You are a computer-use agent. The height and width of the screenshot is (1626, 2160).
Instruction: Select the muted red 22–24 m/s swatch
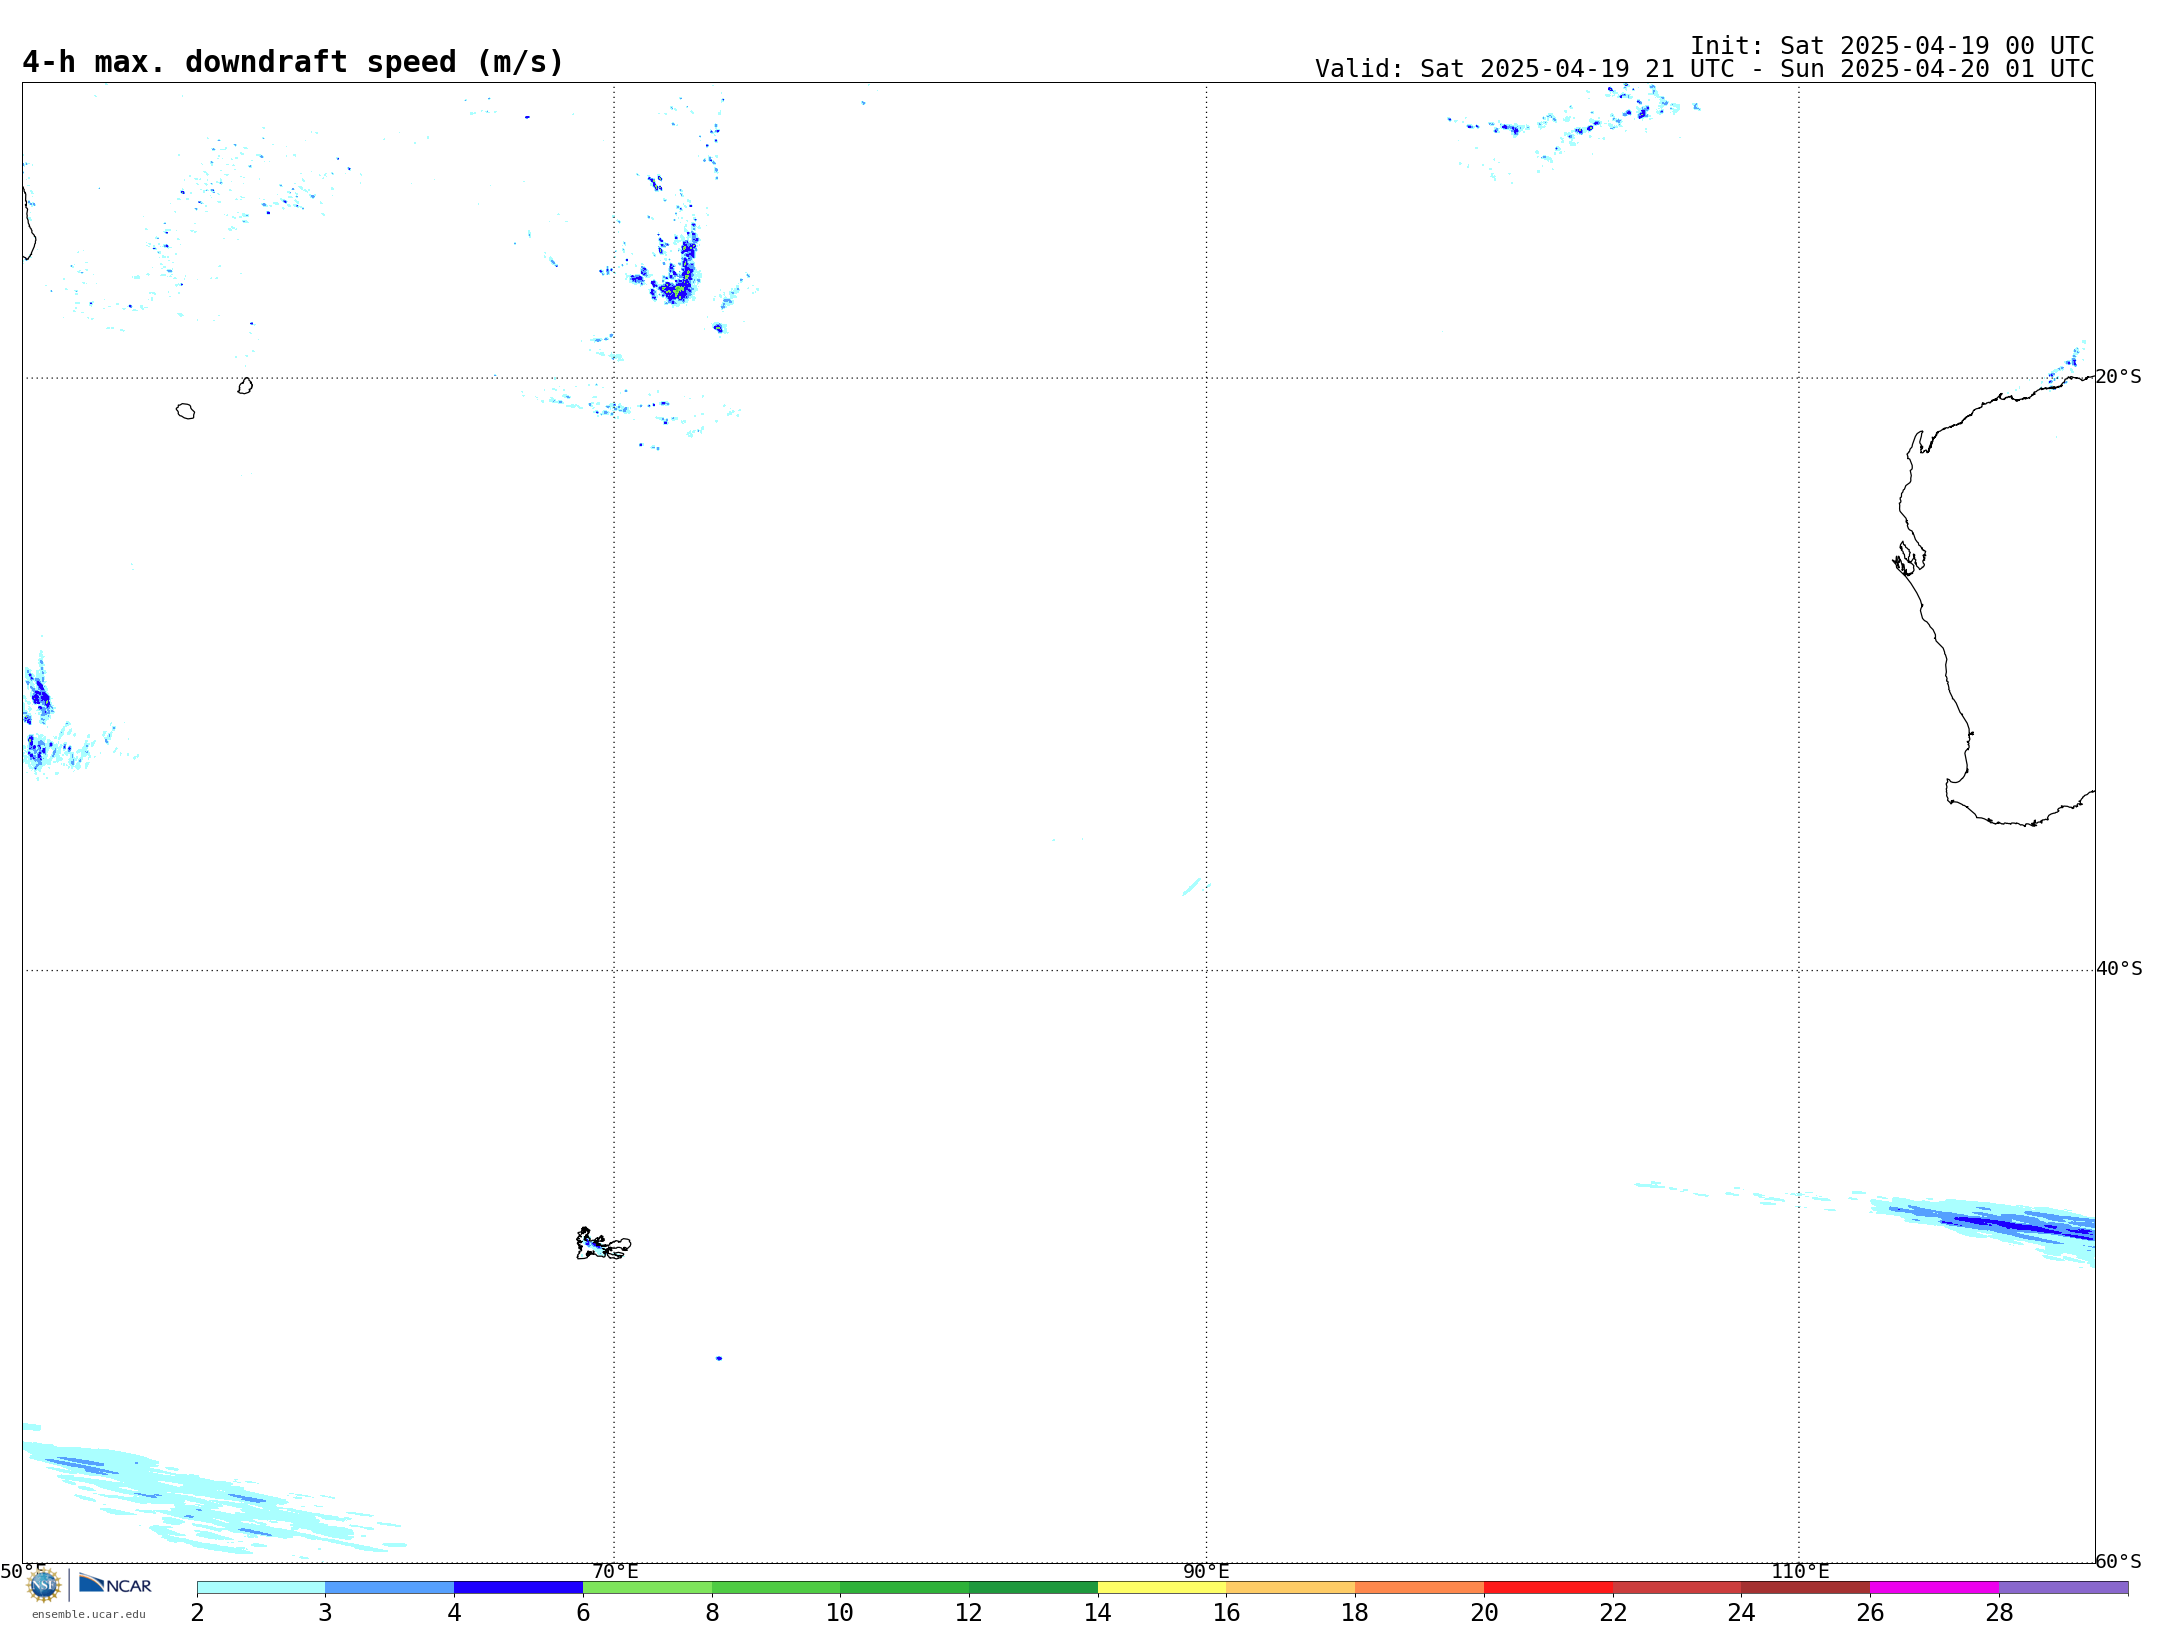(x=1677, y=1588)
